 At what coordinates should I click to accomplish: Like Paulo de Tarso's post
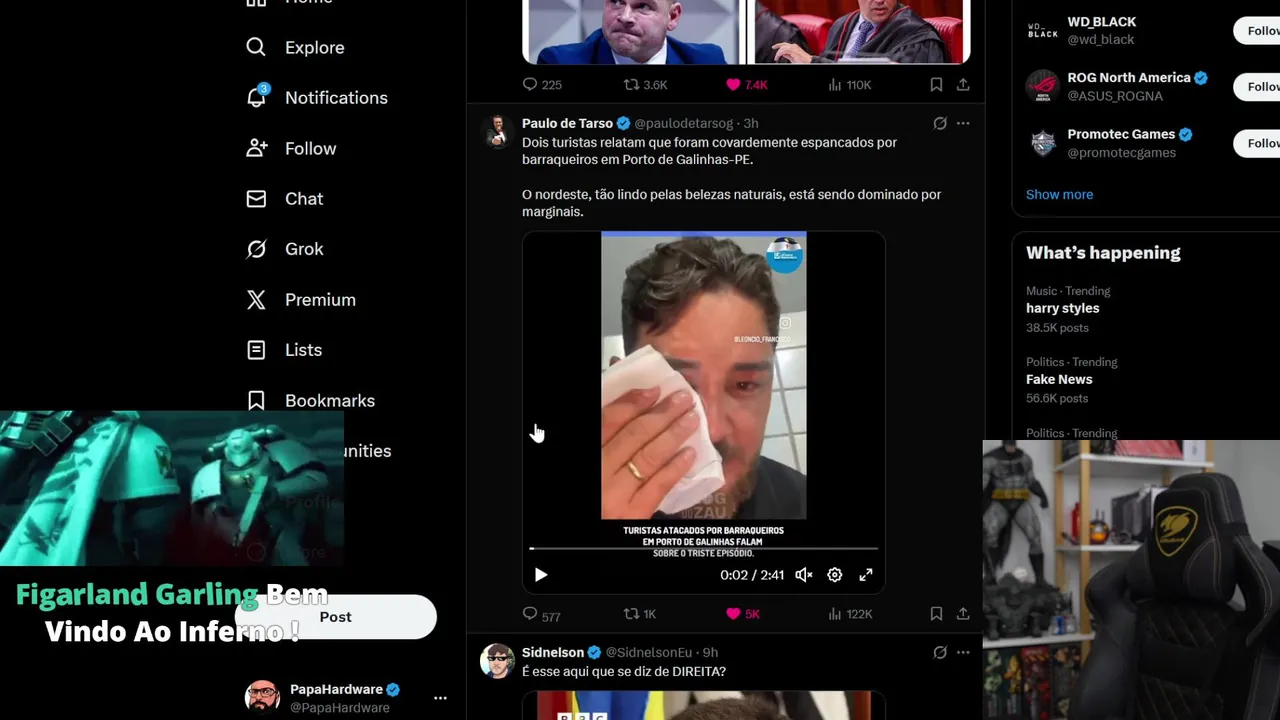point(742,614)
